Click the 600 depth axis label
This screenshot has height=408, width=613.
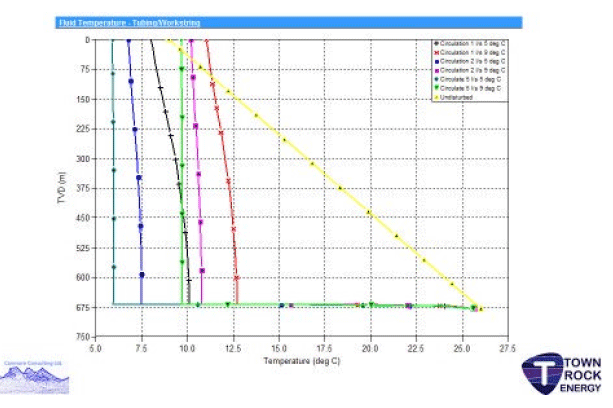point(83,277)
